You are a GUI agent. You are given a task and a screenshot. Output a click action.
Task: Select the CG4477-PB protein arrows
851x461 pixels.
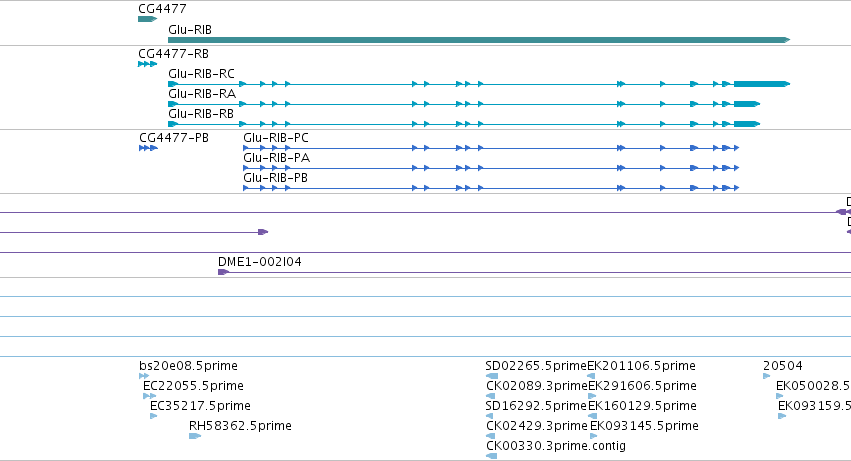(x=148, y=148)
